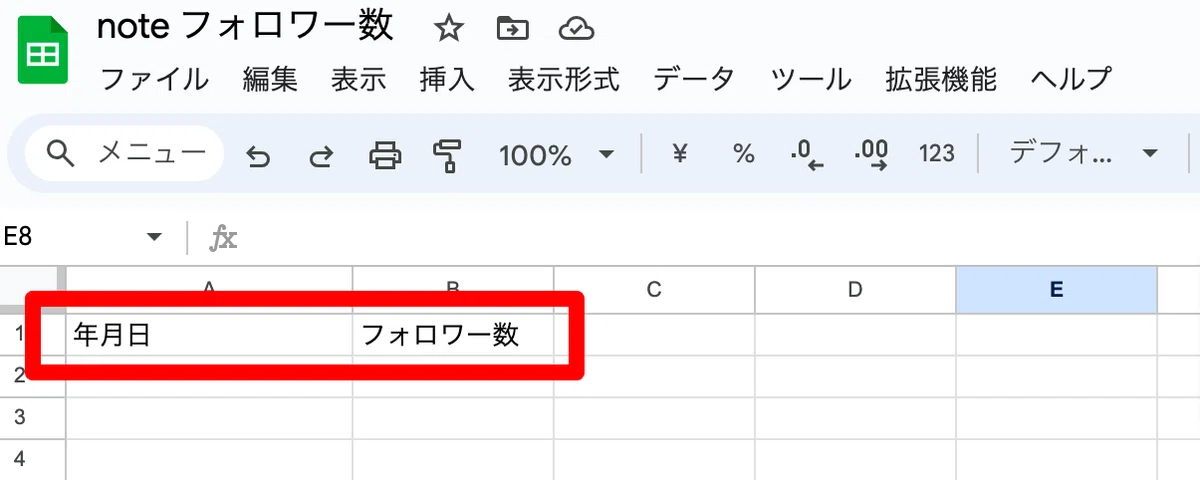
Task: Select the フォロワー数 cell in B1
Action: (x=453, y=335)
